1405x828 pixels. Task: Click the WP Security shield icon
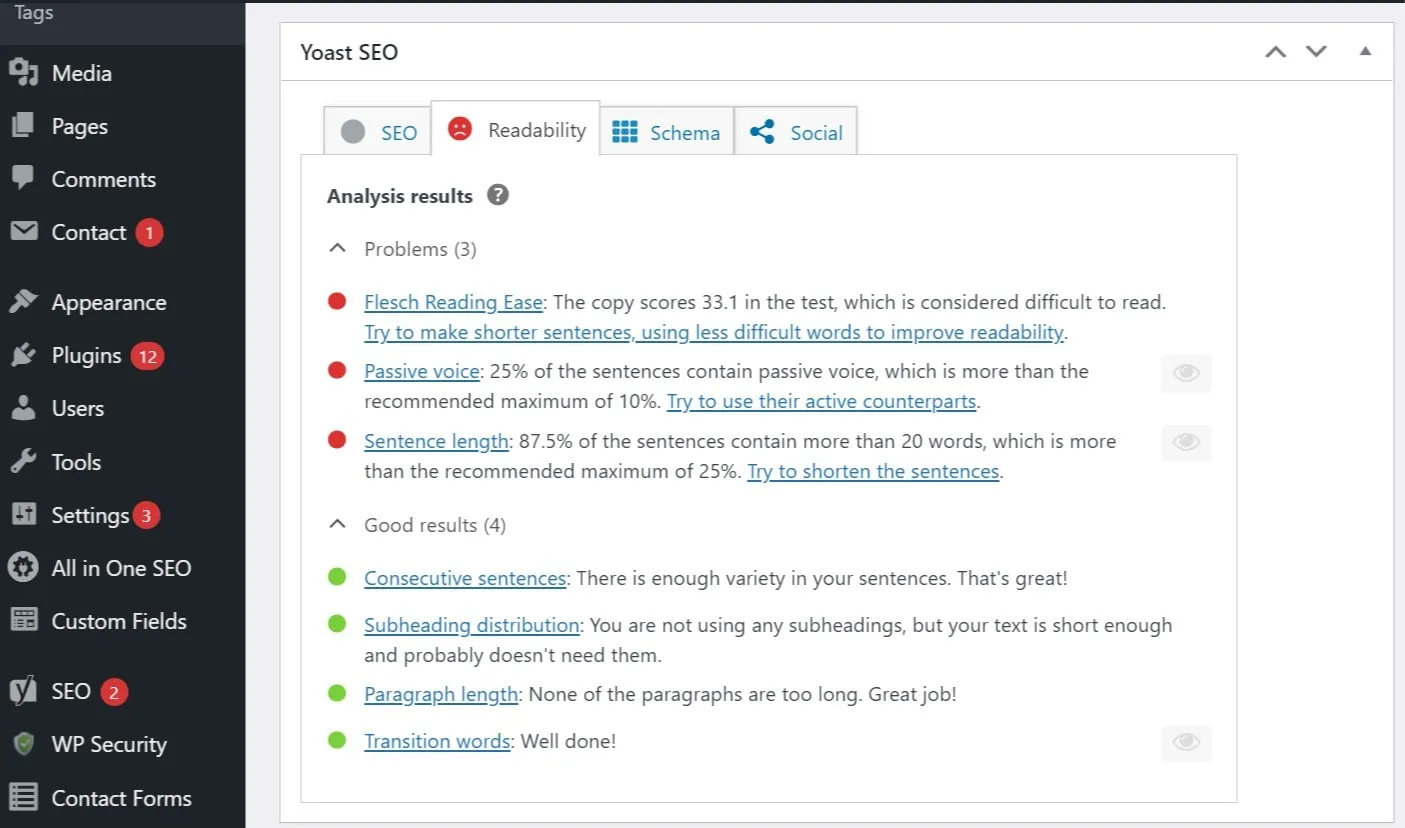(x=23, y=744)
